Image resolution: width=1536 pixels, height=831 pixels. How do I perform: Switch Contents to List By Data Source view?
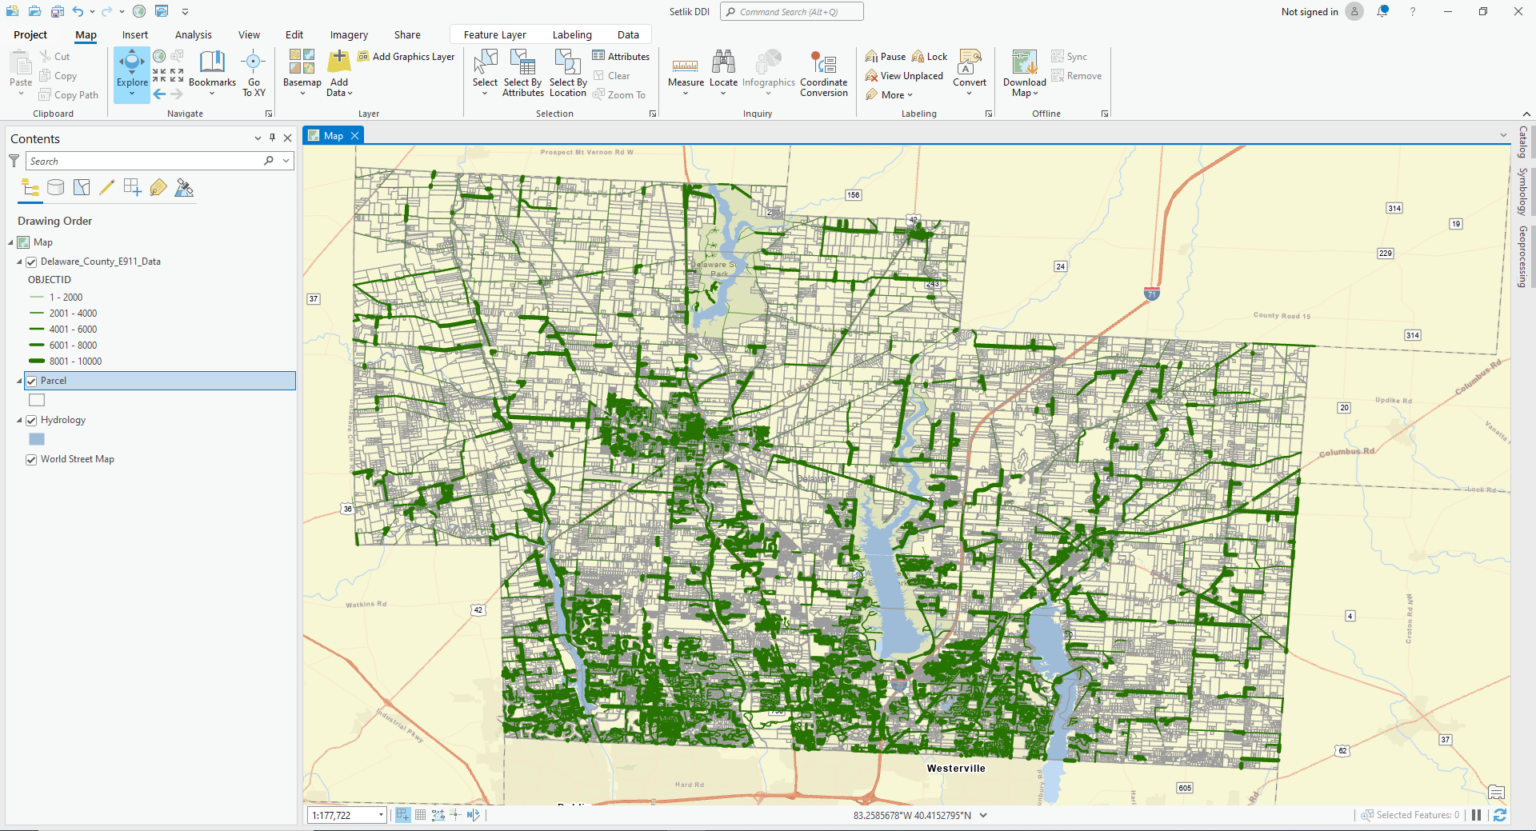(x=55, y=187)
